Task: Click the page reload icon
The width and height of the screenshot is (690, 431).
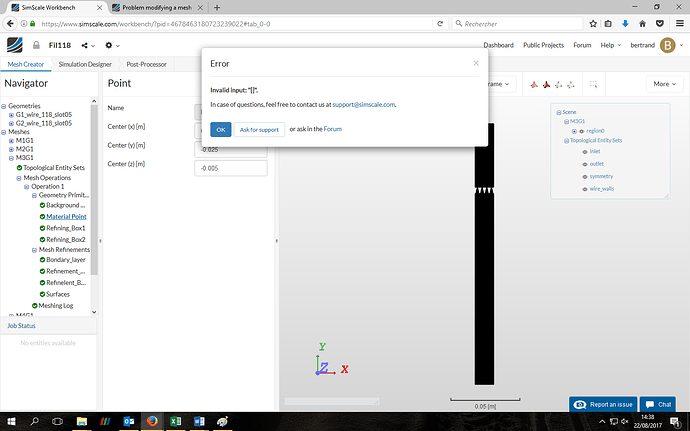Action: [x=440, y=24]
